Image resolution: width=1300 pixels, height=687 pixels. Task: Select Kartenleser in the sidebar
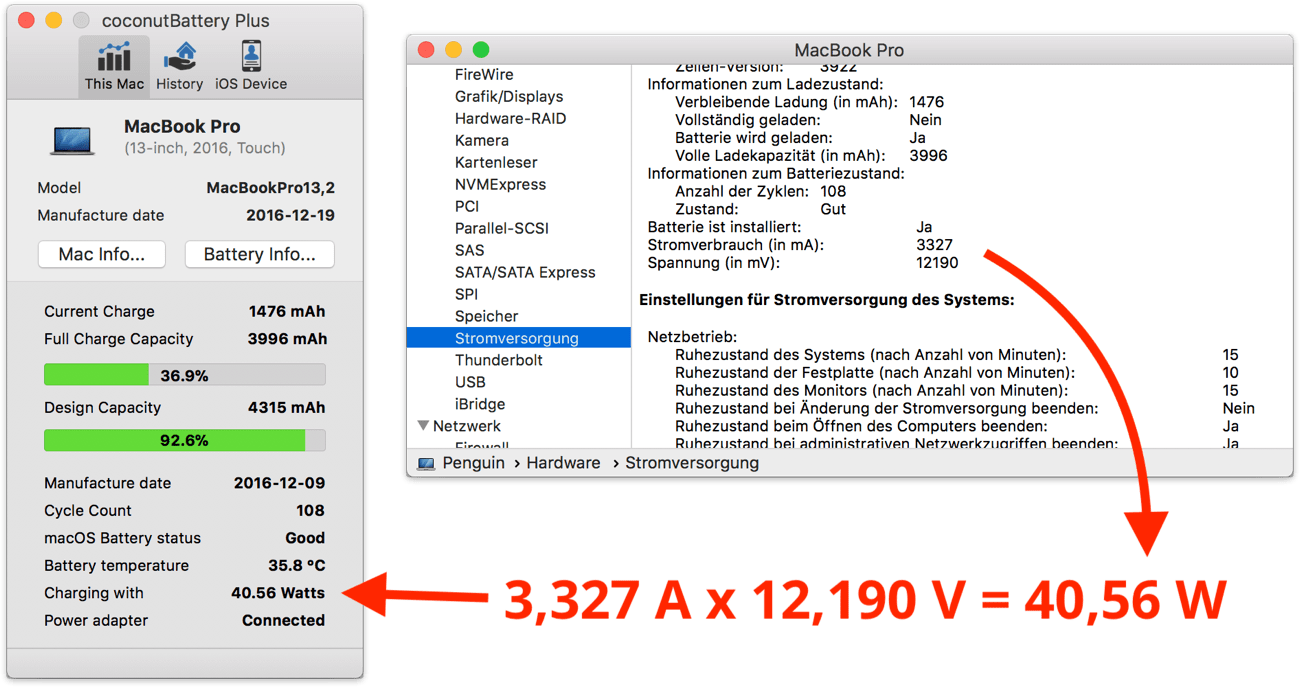496,163
